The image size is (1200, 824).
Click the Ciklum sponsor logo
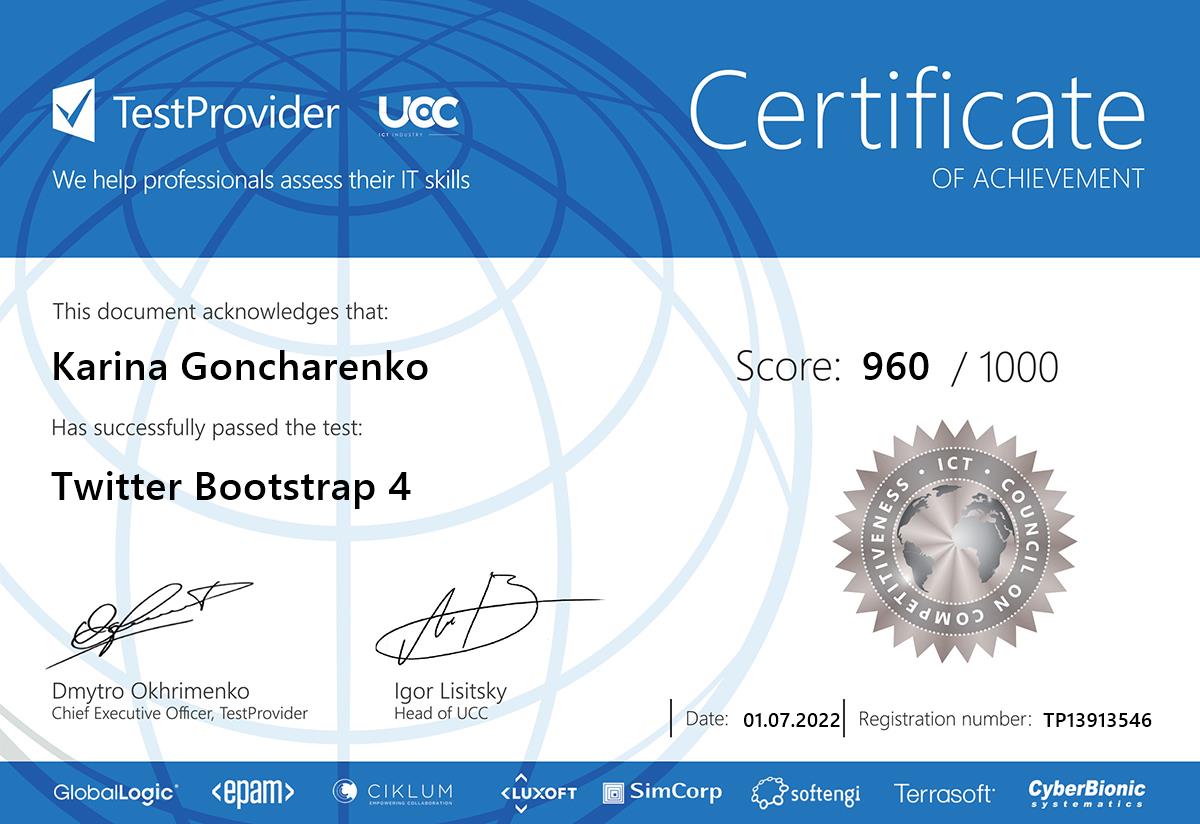click(x=393, y=793)
